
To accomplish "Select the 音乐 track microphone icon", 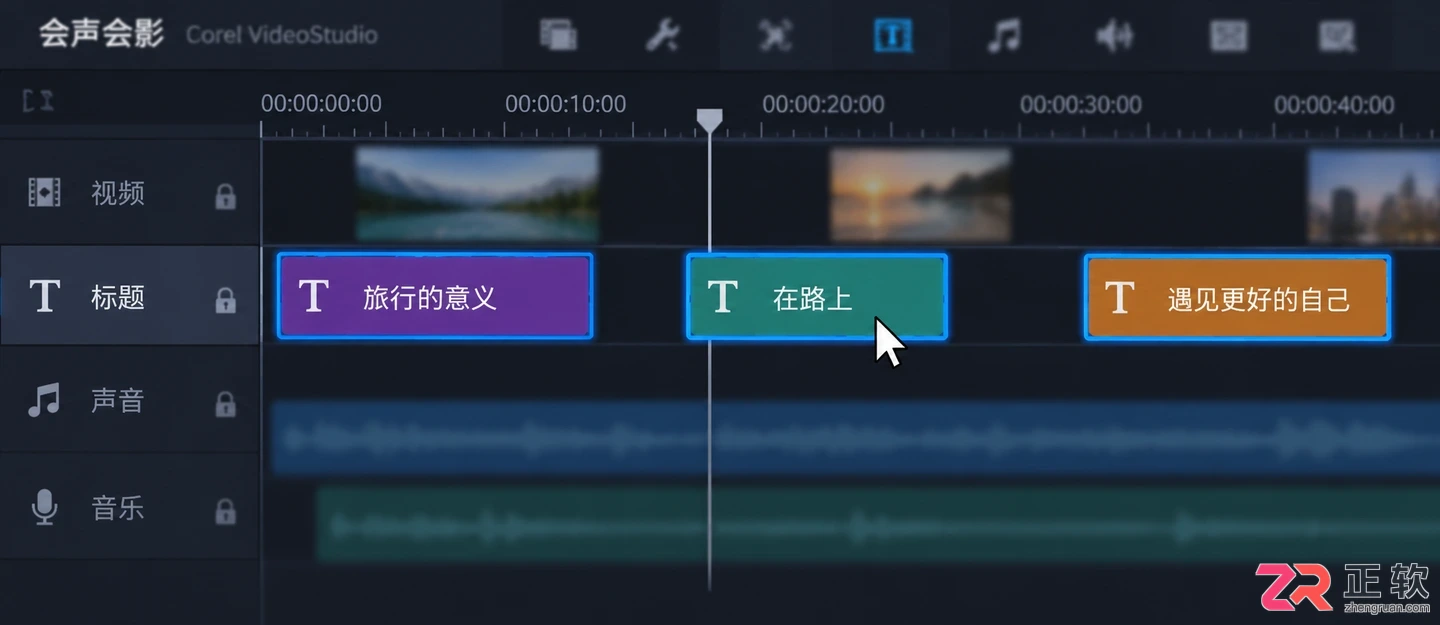I will [x=44, y=508].
